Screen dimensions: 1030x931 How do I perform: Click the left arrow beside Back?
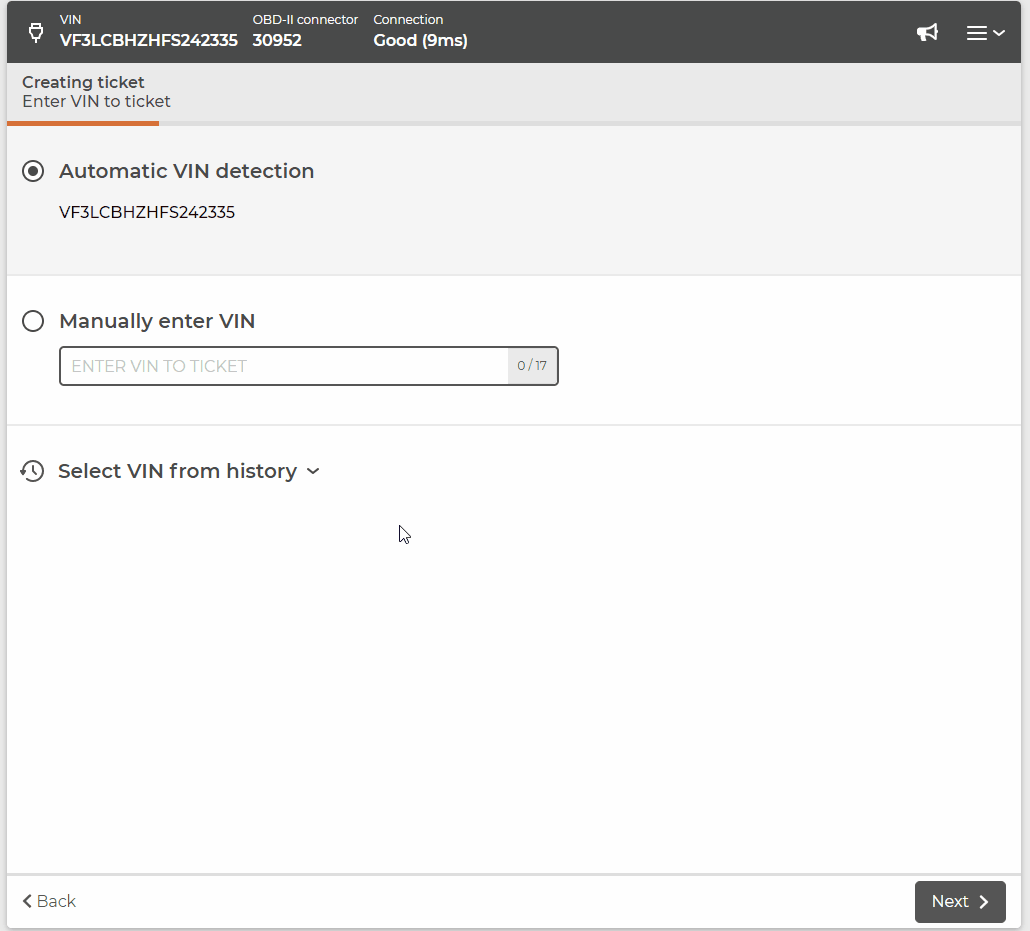[28, 901]
